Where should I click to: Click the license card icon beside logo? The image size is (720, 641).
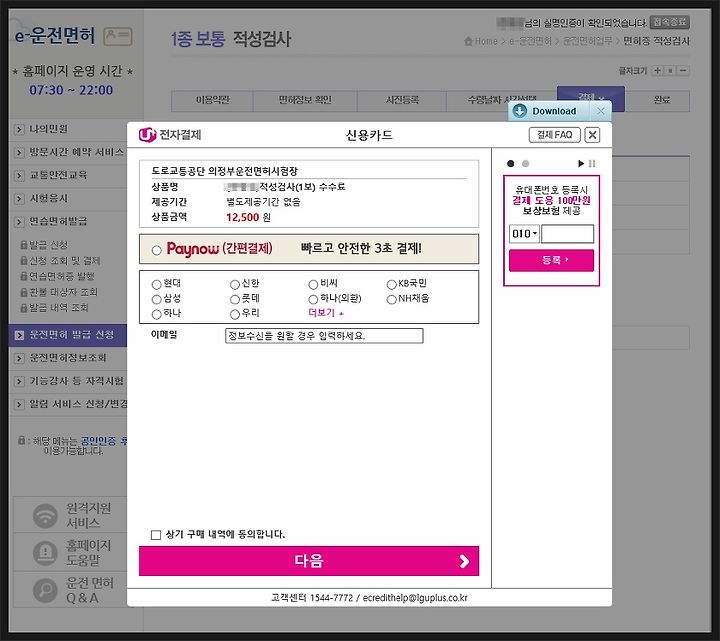(118, 36)
